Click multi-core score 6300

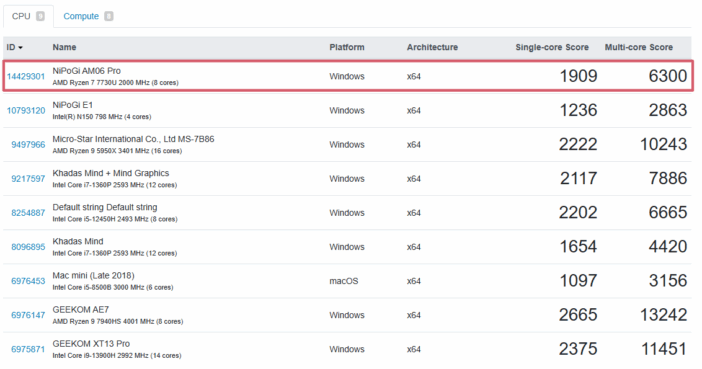point(668,76)
